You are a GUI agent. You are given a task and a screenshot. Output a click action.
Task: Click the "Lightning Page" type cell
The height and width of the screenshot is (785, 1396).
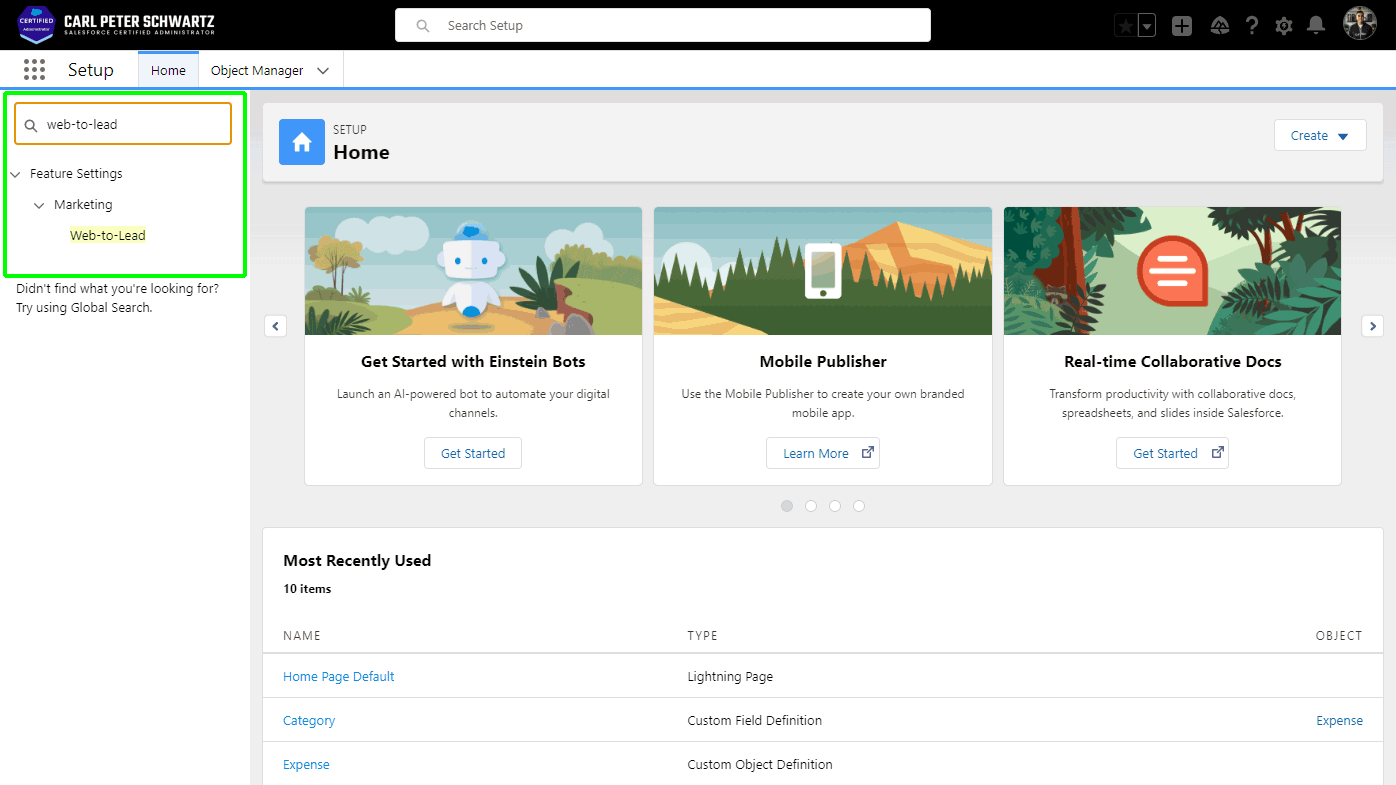(x=730, y=677)
